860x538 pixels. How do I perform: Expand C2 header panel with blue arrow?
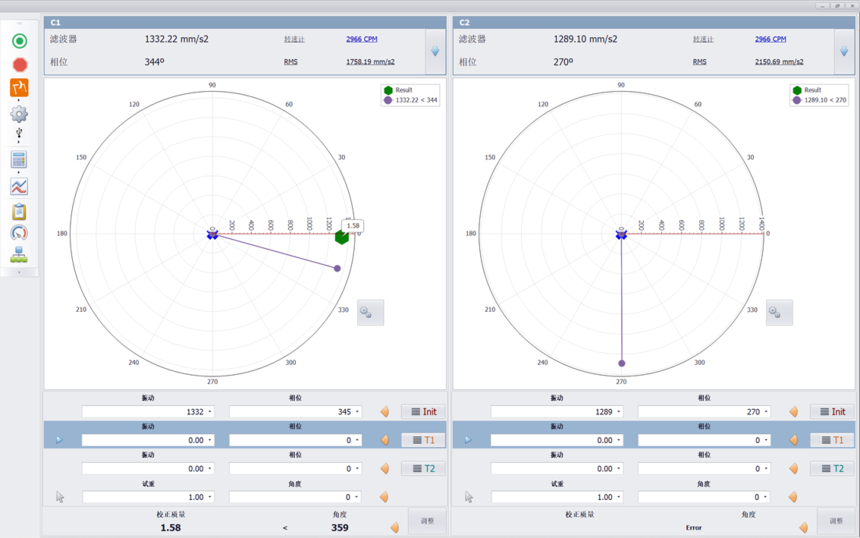pyautogui.click(x=844, y=52)
